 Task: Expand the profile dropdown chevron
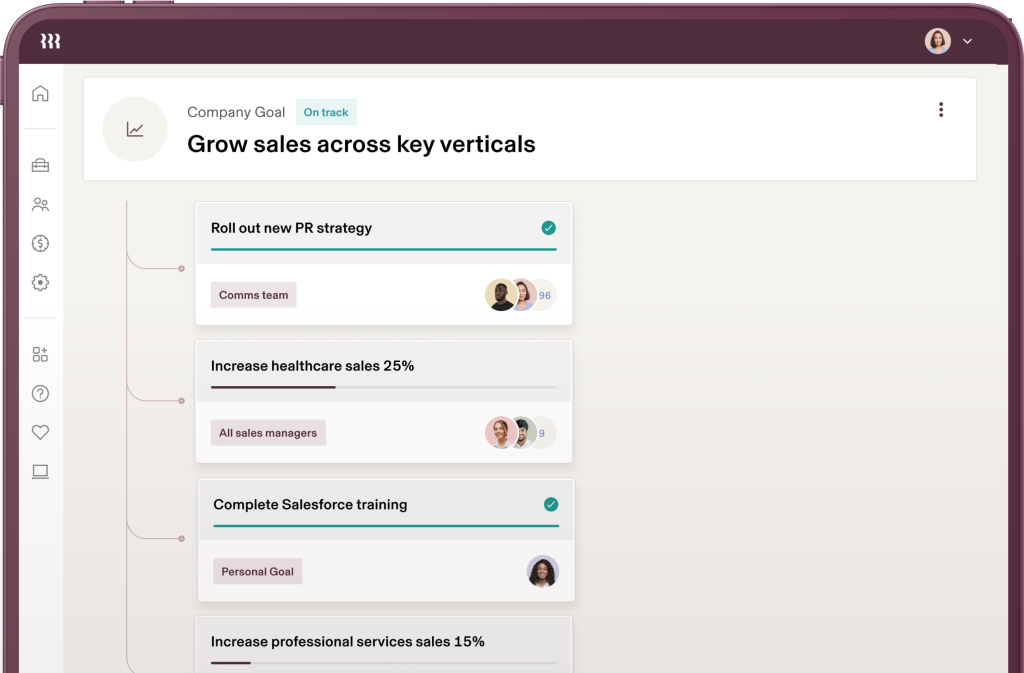point(967,41)
